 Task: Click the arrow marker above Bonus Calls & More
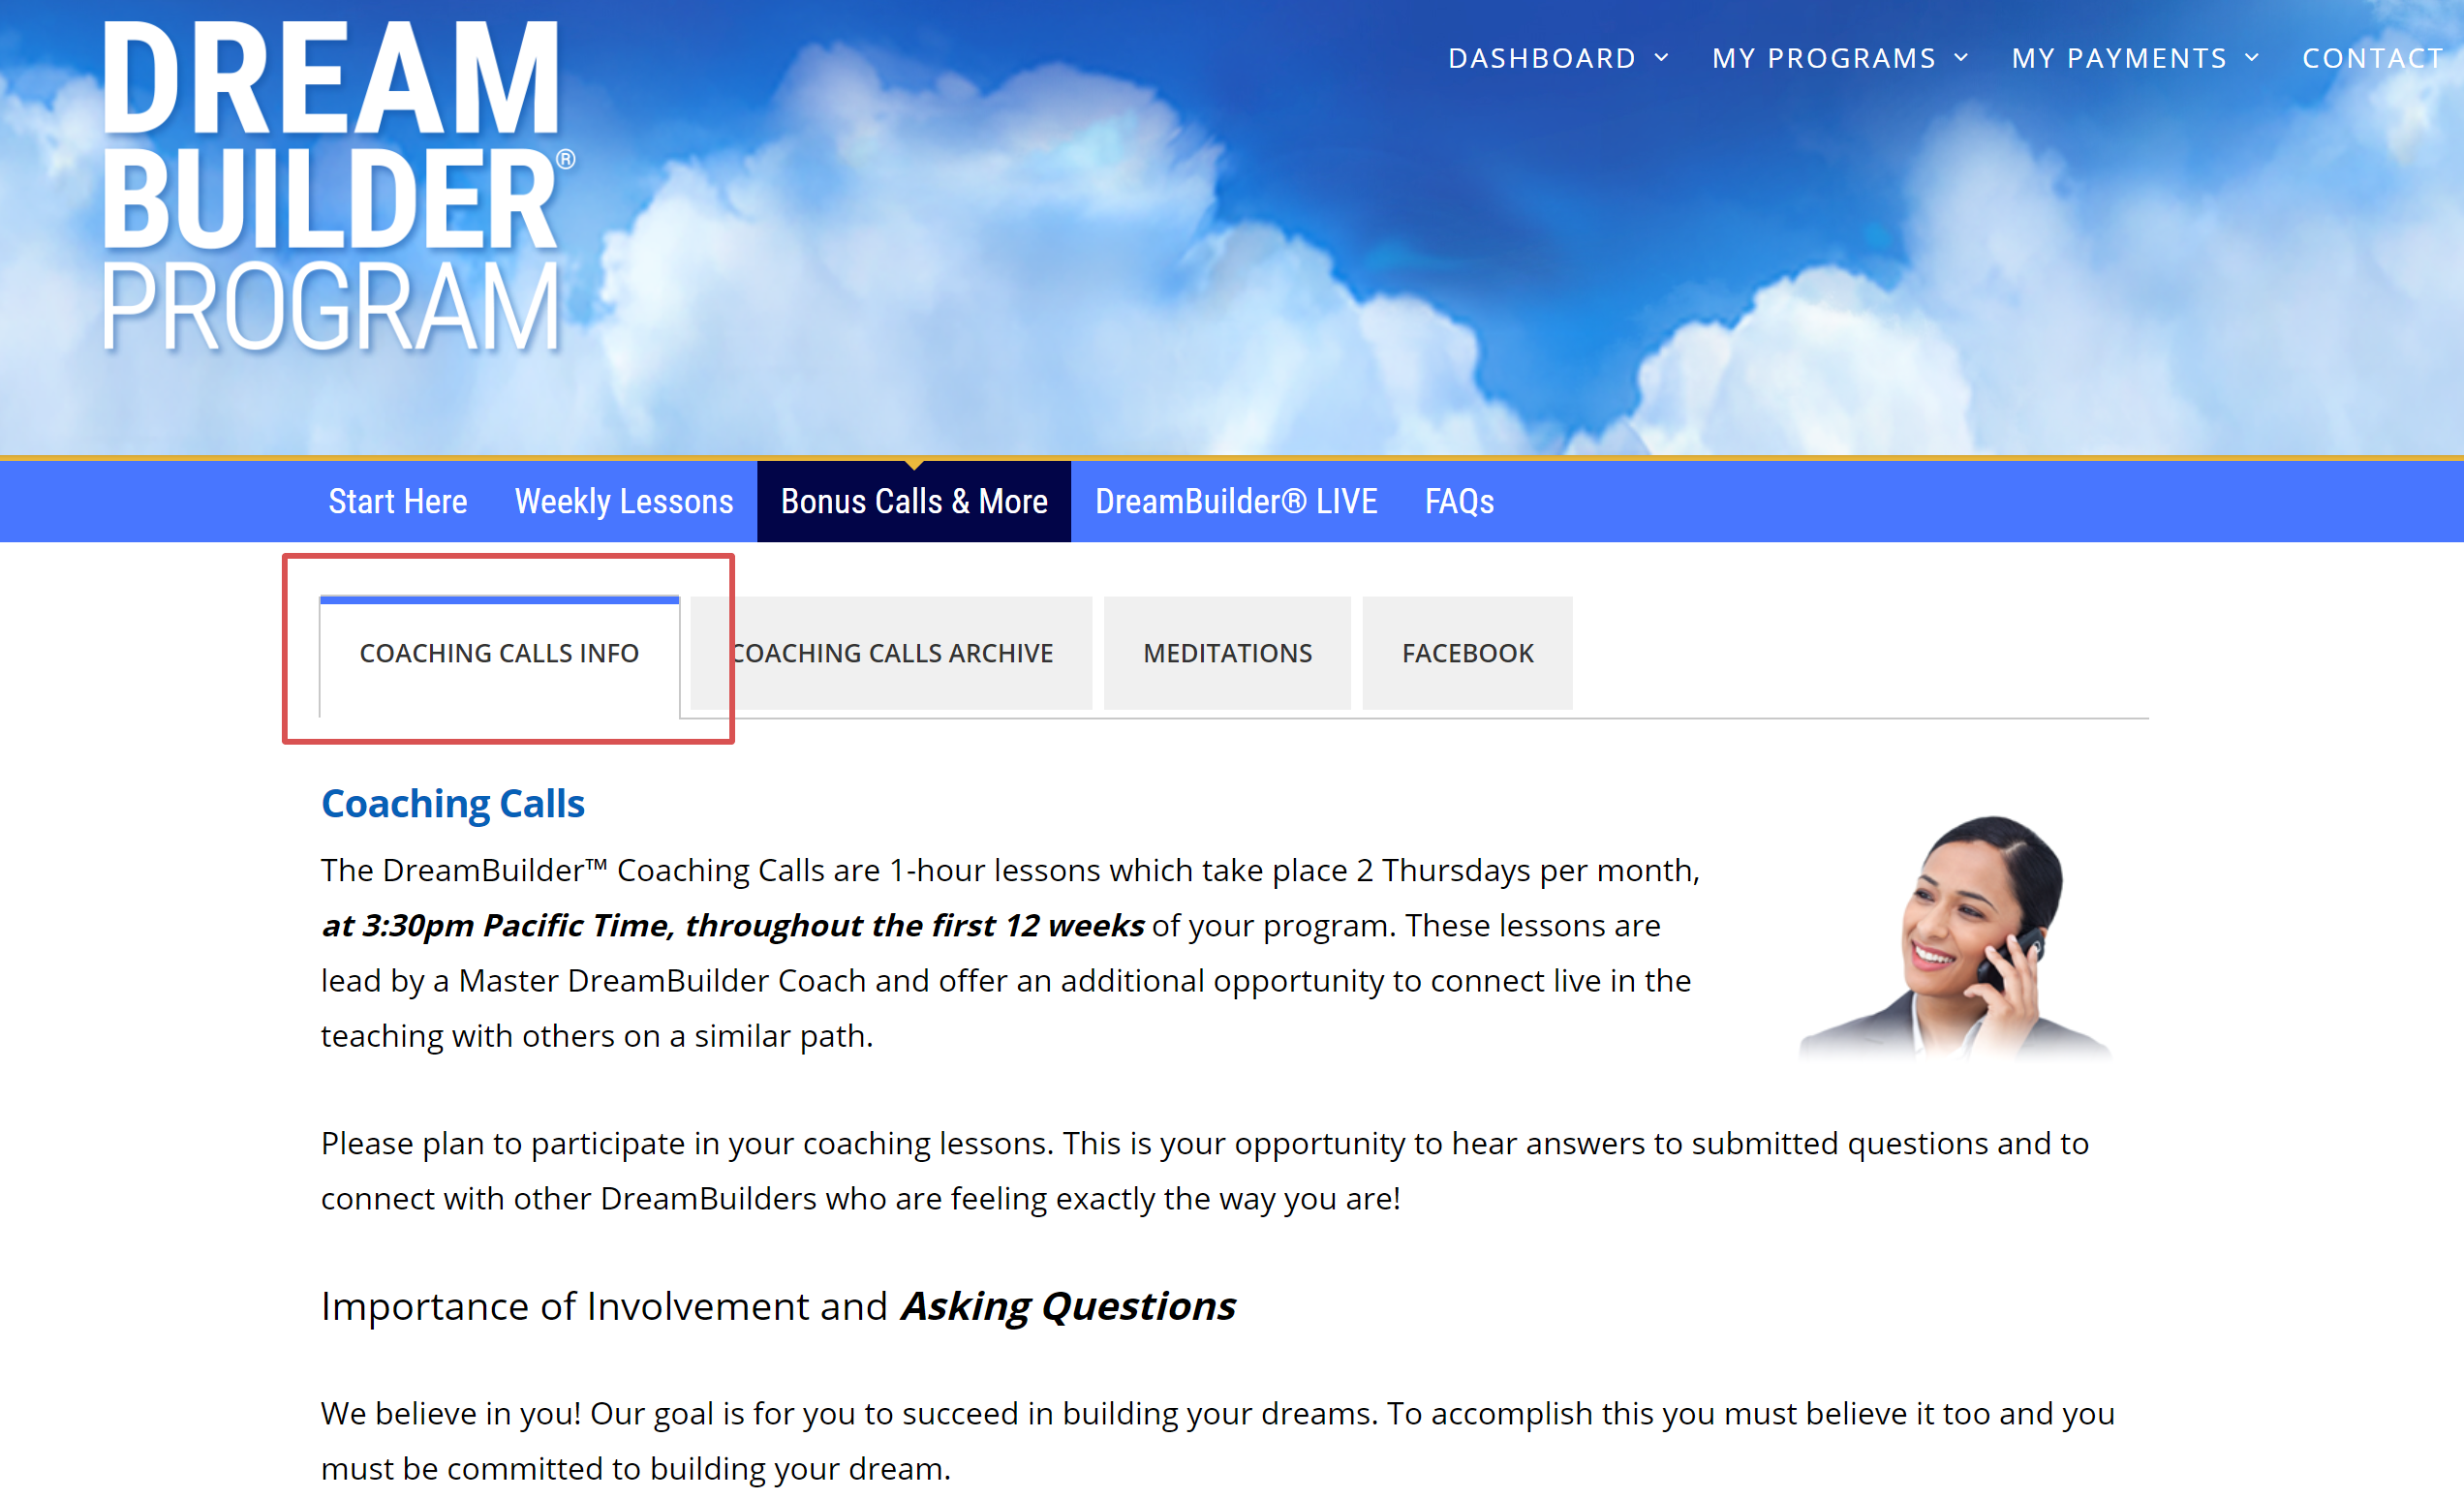(914, 463)
